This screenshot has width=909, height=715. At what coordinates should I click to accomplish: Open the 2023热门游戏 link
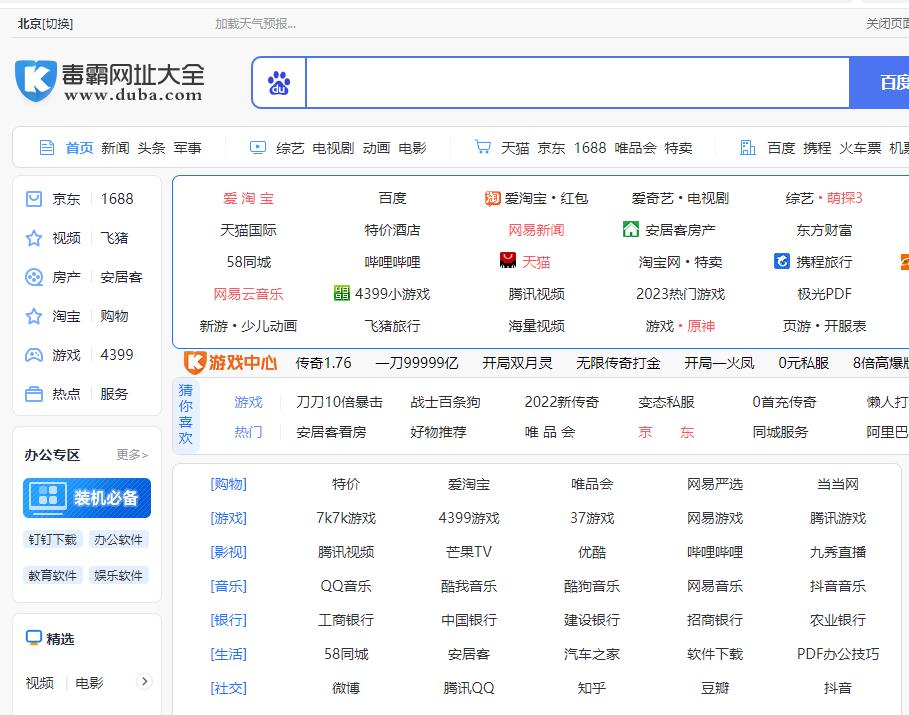pyautogui.click(x=681, y=294)
